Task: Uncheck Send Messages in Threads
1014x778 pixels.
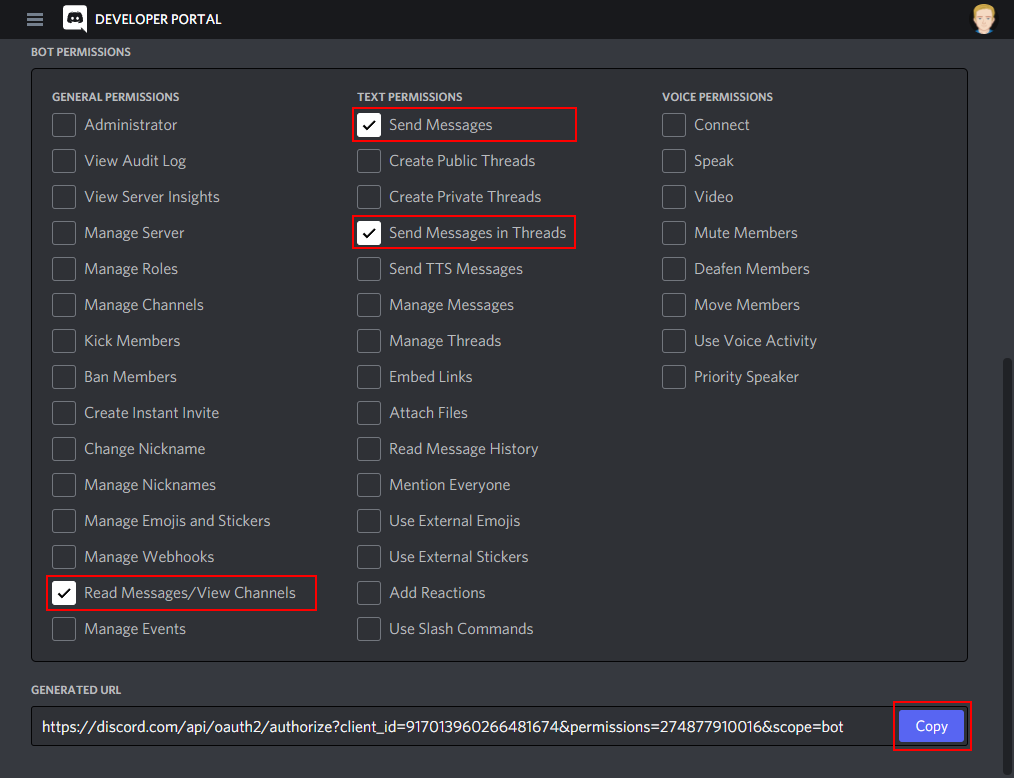Action: [x=369, y=233]
